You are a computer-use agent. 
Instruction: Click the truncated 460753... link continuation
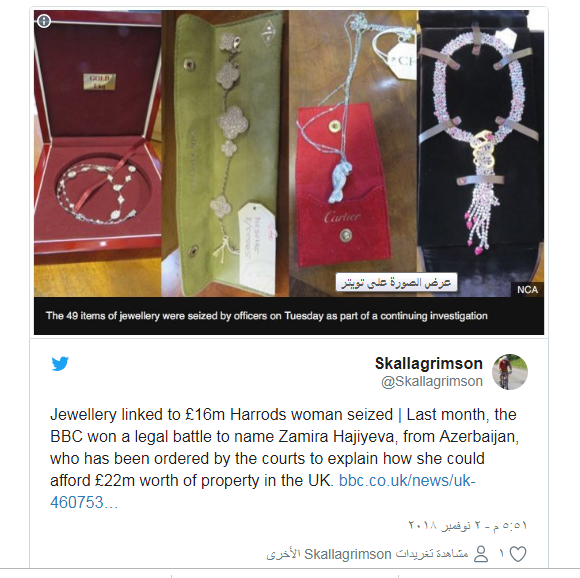84,503
